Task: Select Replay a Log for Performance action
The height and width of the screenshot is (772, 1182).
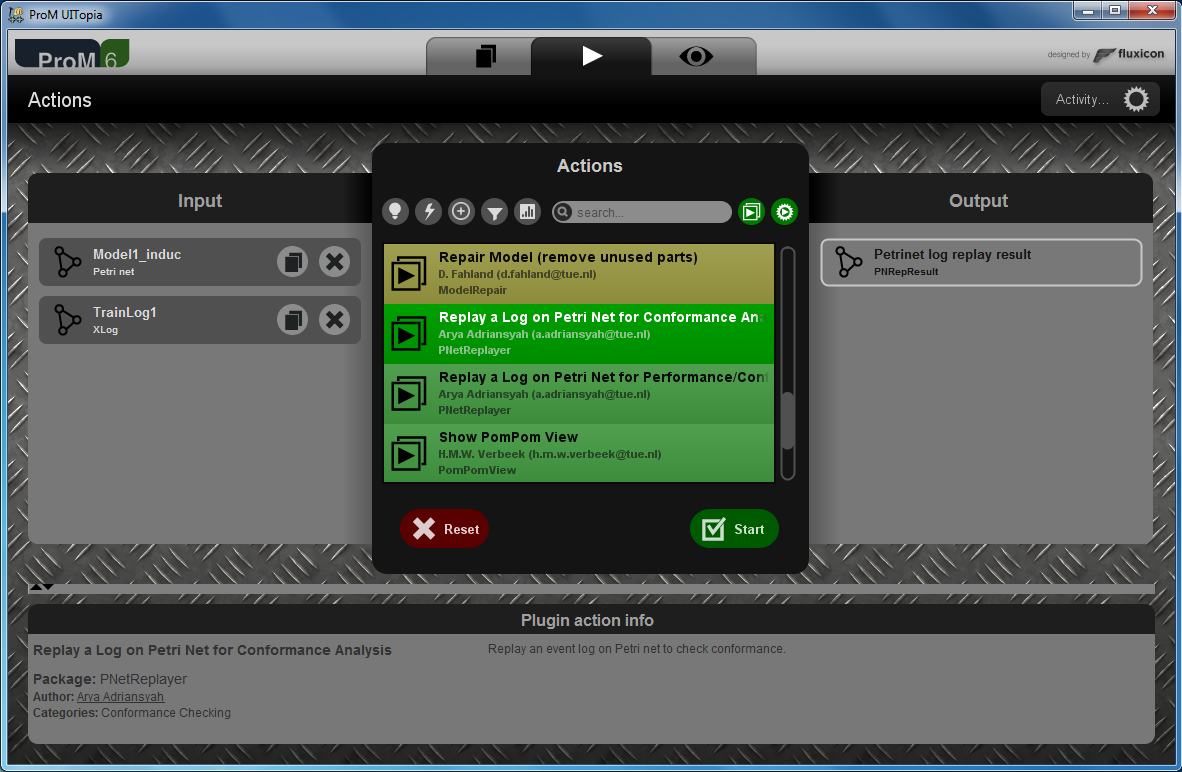Action: (579, 394)
